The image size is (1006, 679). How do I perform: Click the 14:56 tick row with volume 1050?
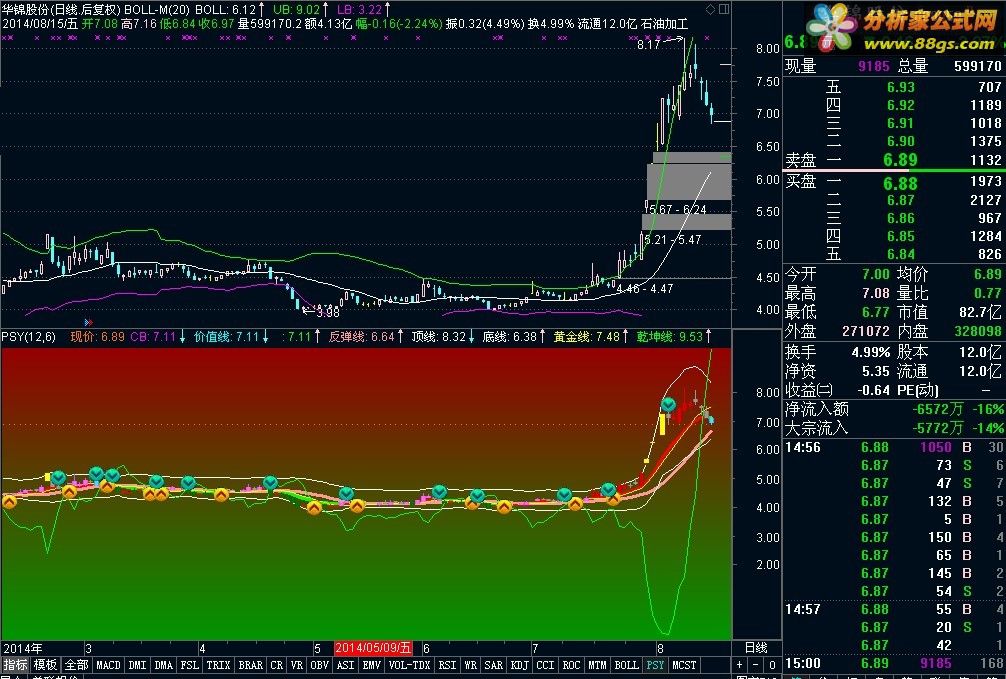(x=894, y=447)
